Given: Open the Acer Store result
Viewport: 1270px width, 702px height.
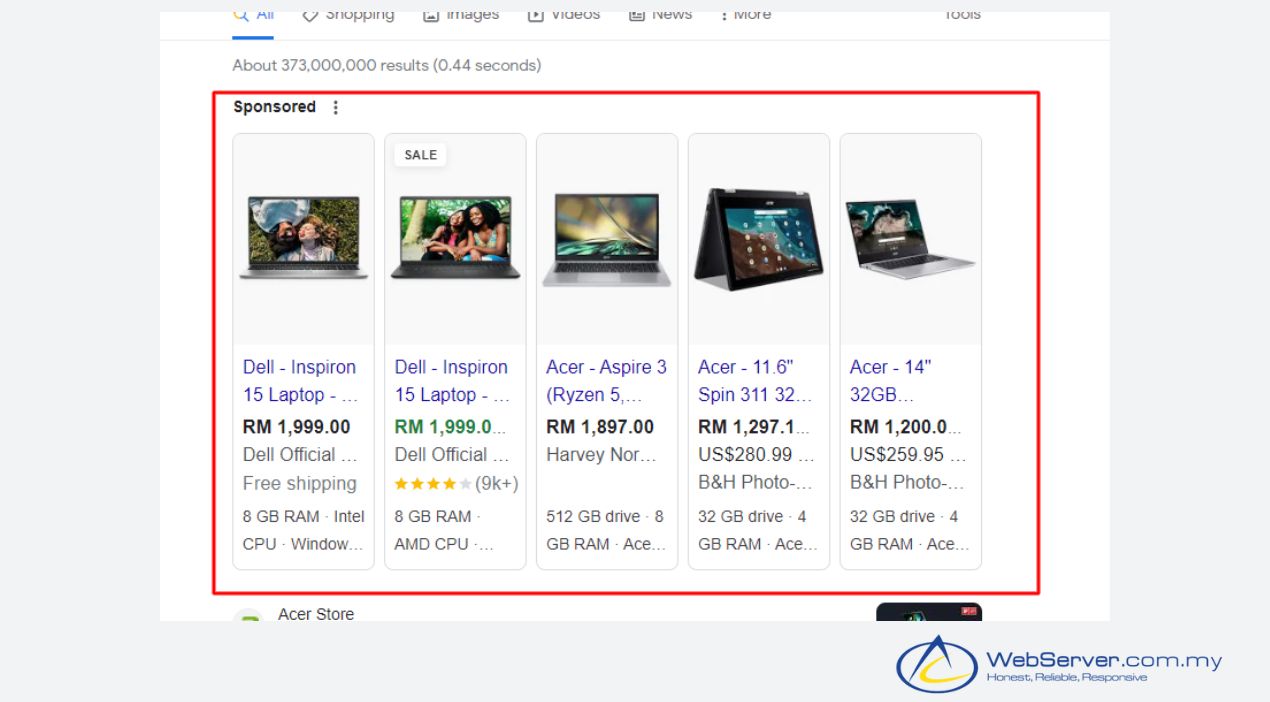Looking at the screenshot, I should click(316, 614).
